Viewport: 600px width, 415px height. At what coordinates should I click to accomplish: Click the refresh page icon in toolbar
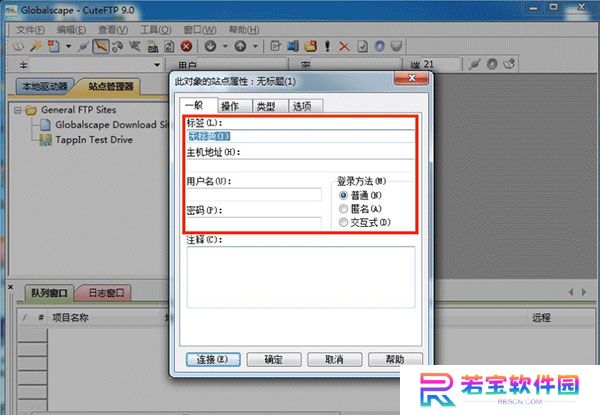point(170,47)
